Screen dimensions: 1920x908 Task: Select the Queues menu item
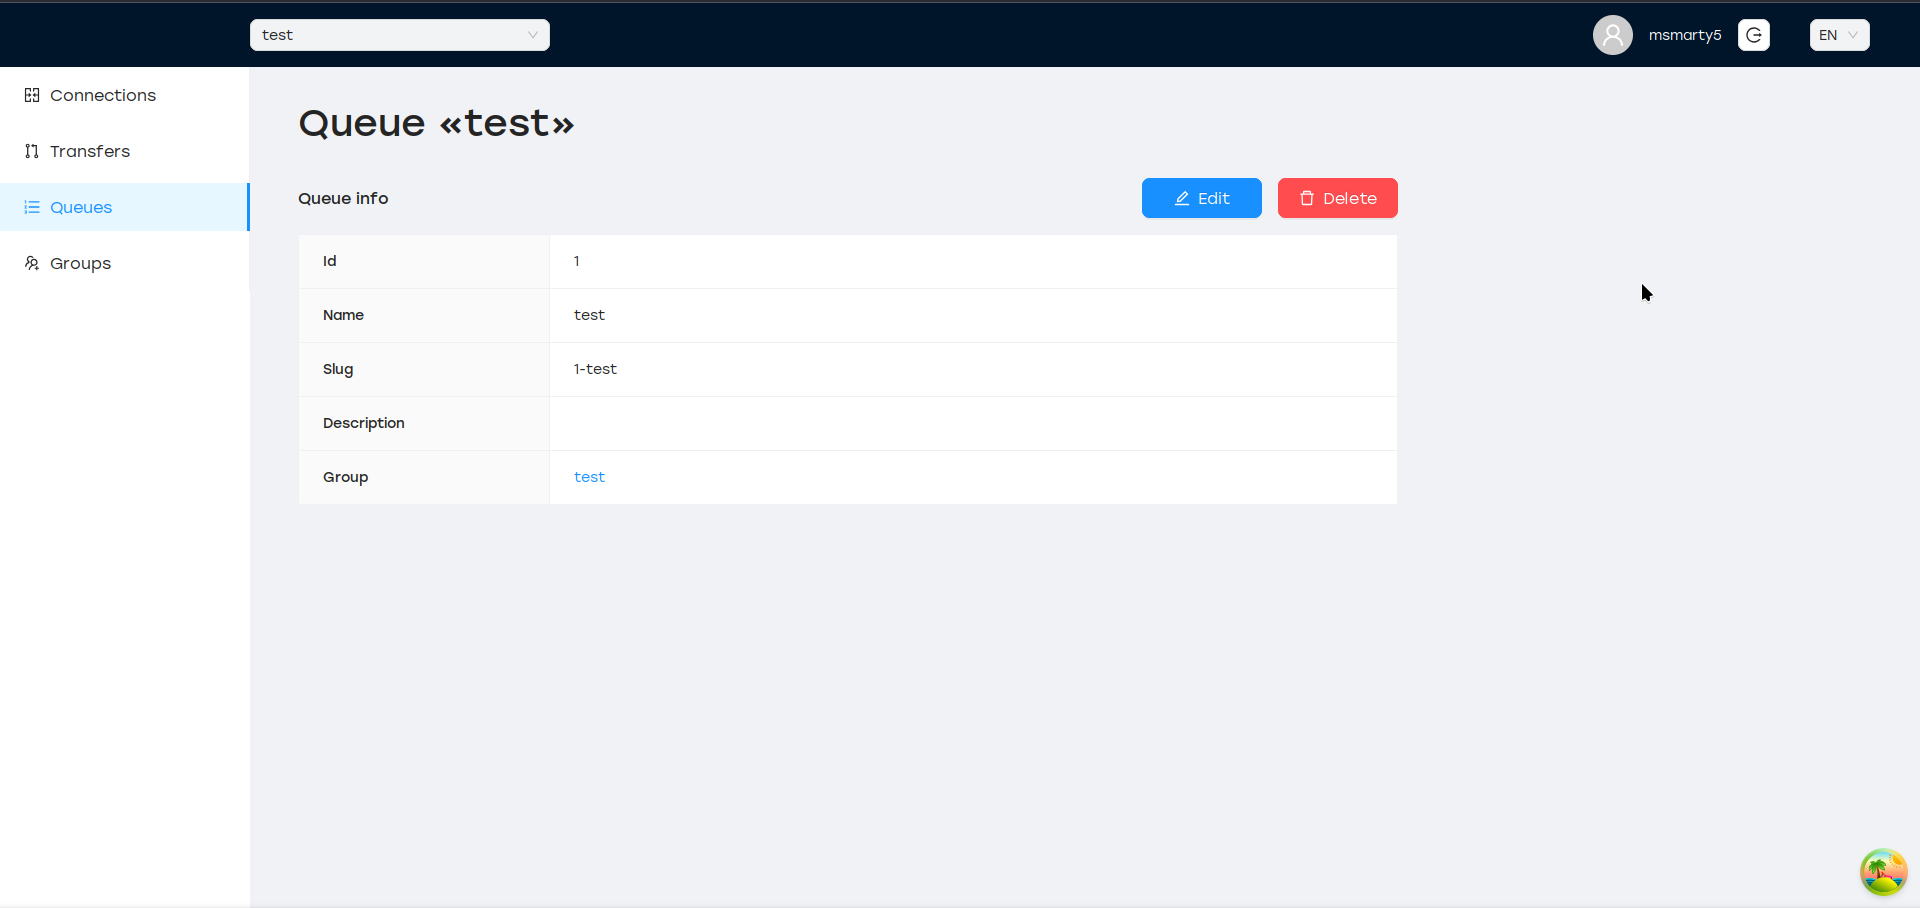click(x=81, y=207)
